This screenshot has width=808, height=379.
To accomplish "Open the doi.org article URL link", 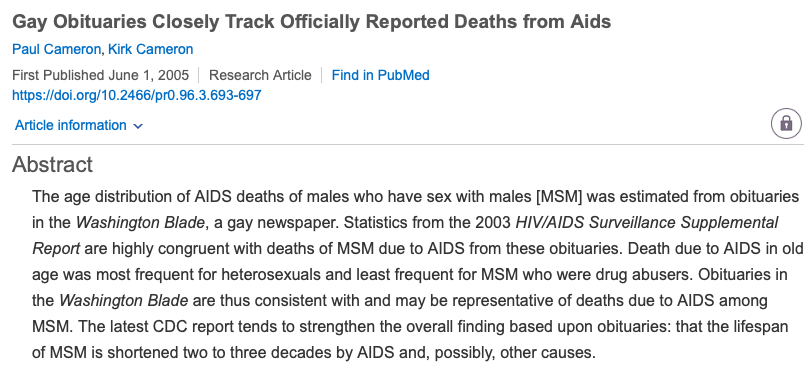I will [137, 95].
